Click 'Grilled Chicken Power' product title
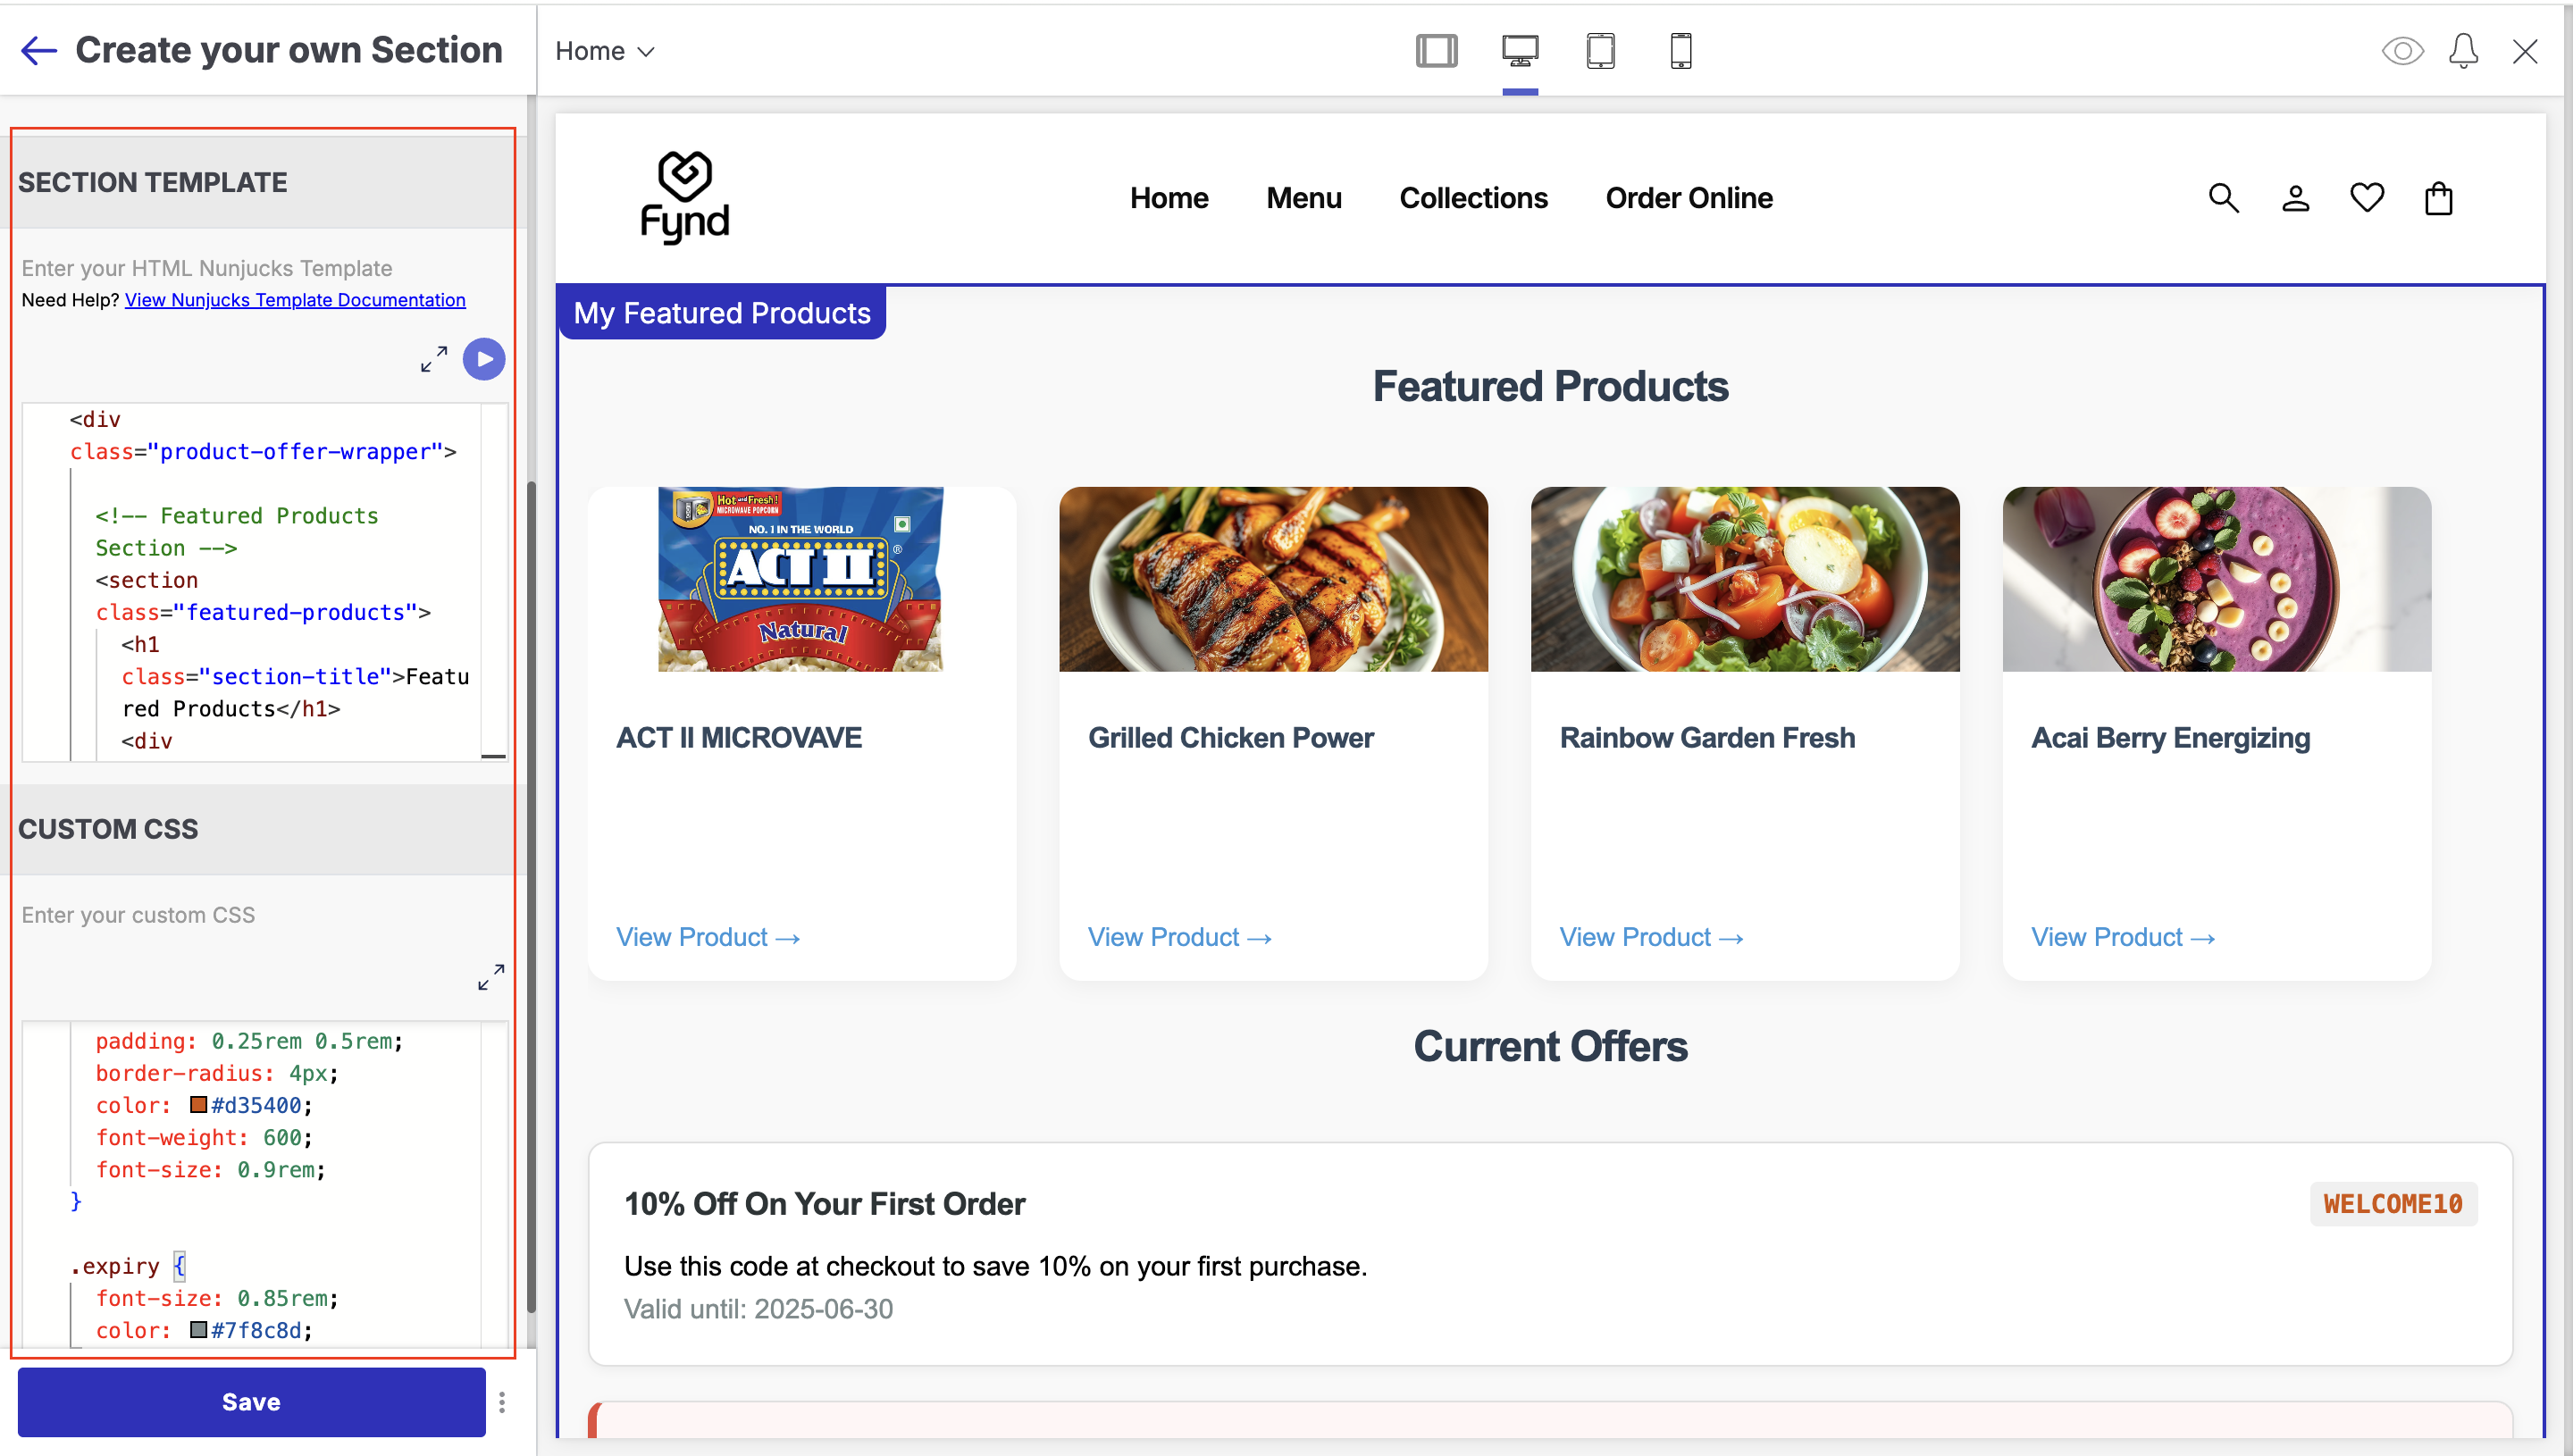This screenshot has height=1456, width=2573. pyautogui.click(x=1230, y=737)
